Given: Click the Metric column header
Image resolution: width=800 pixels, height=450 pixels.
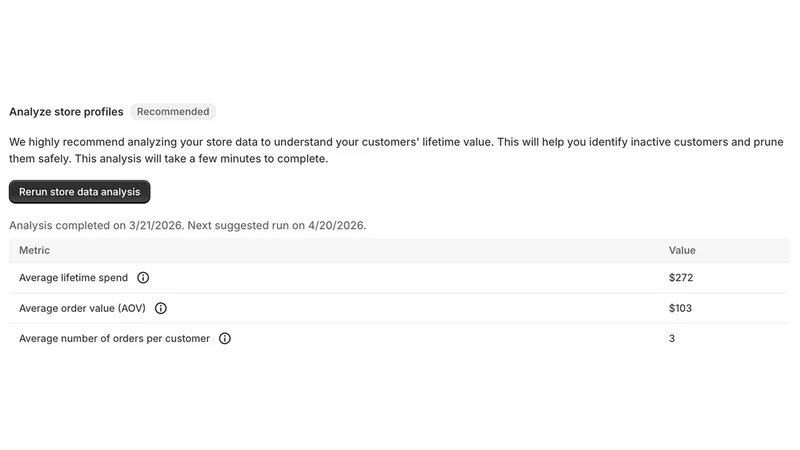Looking at the screenshot, I should click(34, 250).
